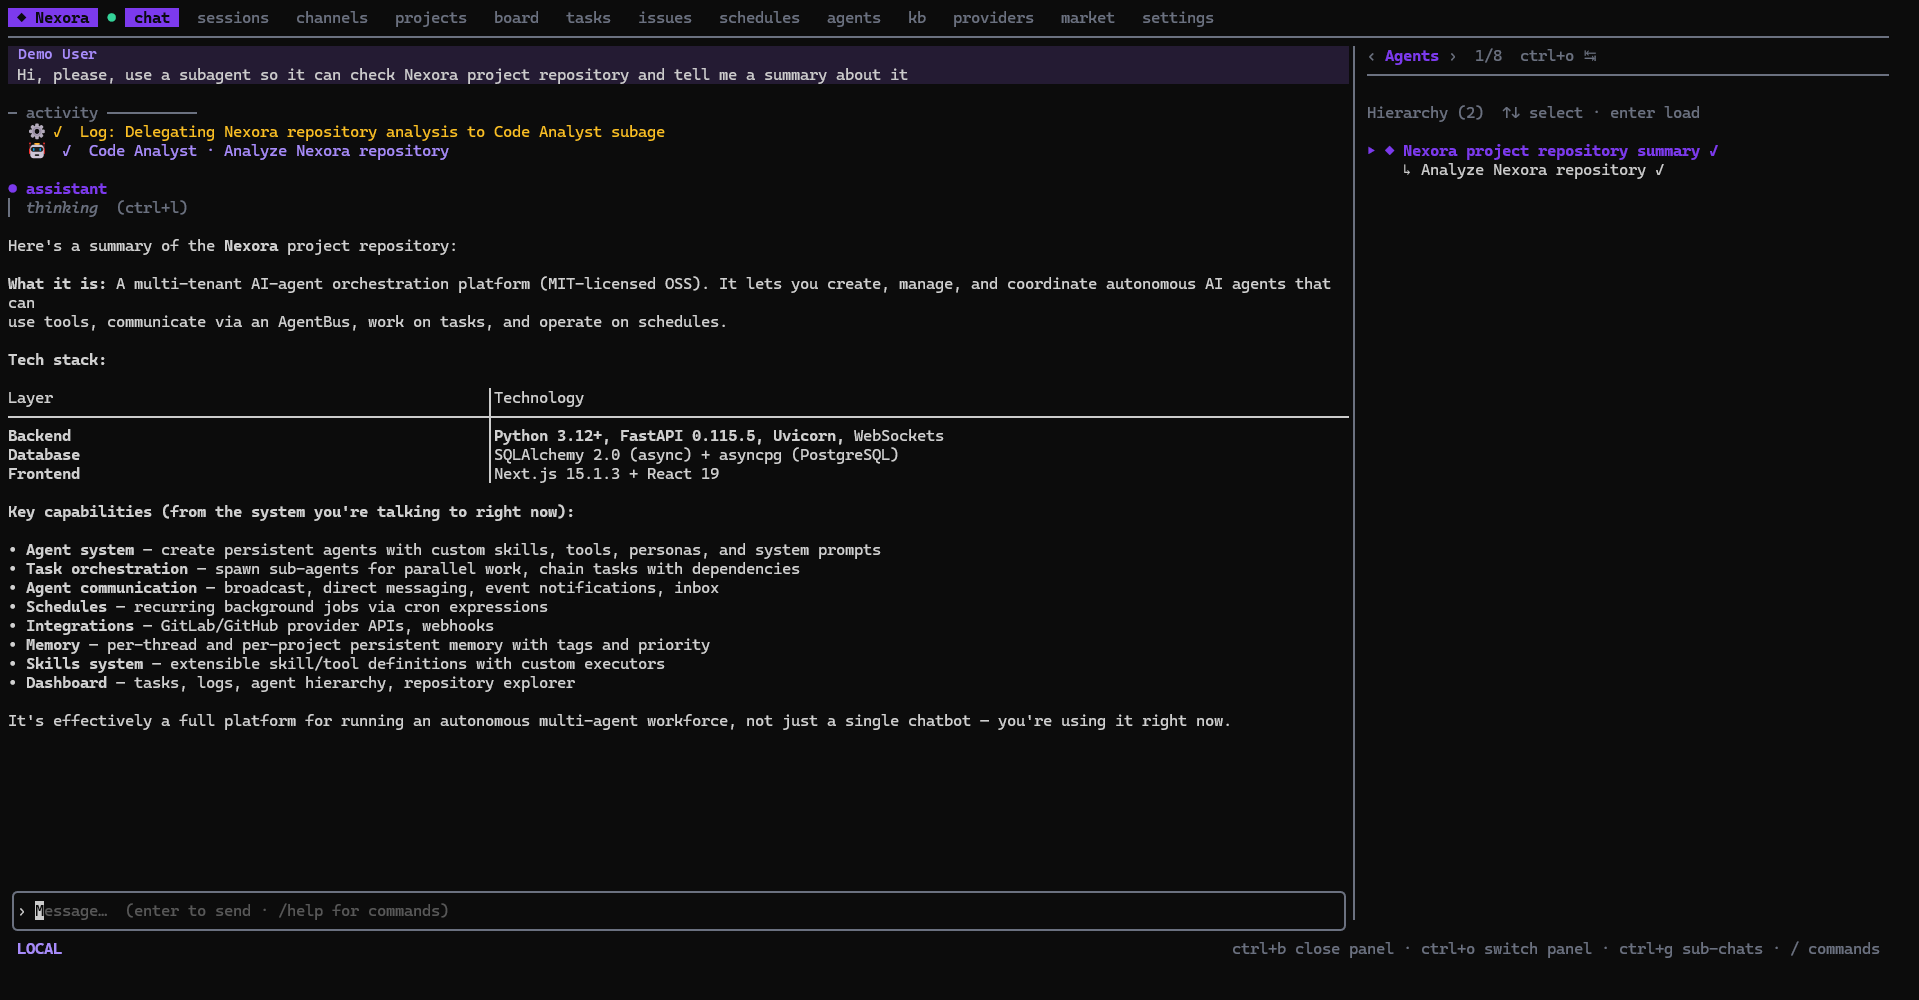Screen dimensions: 1919x1000
Task: Click the Tech stack heading
Action: (x=57, y=360)
